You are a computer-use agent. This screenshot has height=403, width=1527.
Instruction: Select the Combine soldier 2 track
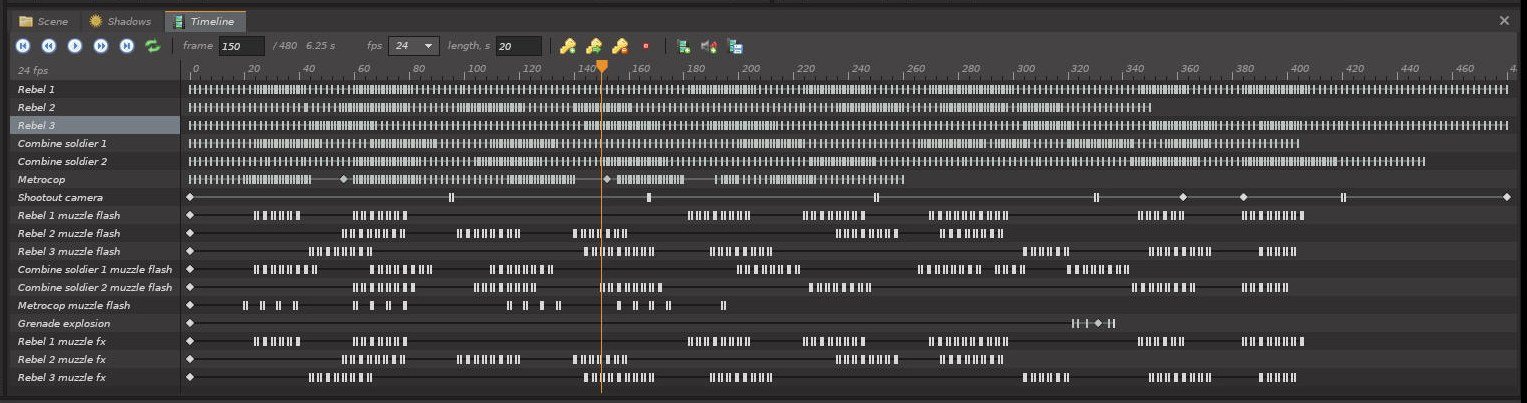(x=95, y=162)
